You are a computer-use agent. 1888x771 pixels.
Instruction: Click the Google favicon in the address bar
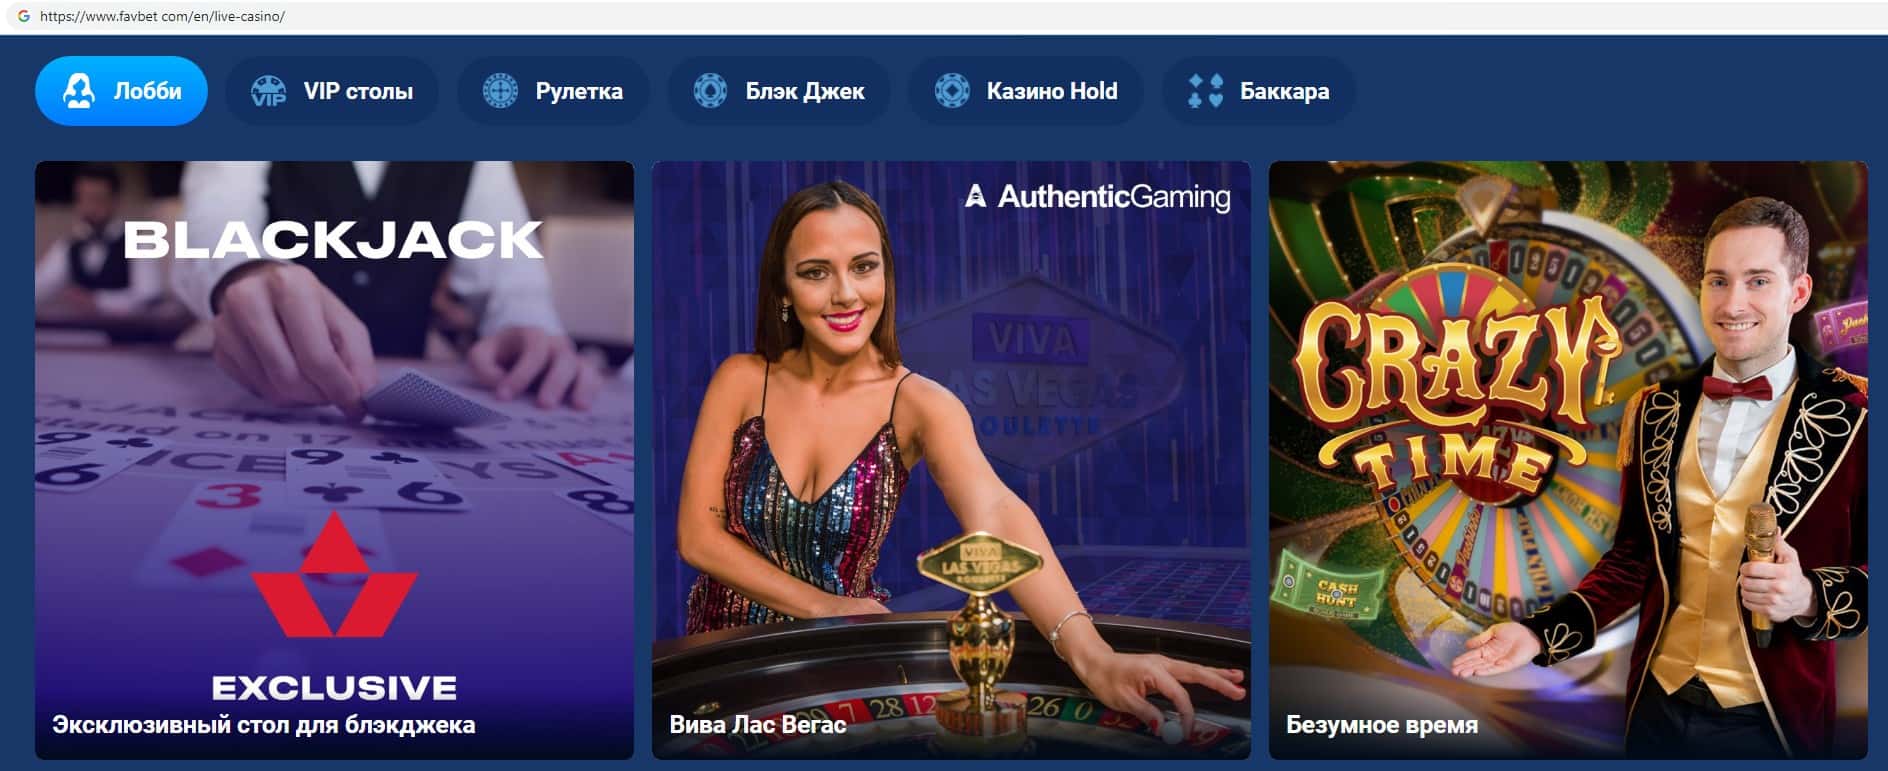(x=24, y=16)
